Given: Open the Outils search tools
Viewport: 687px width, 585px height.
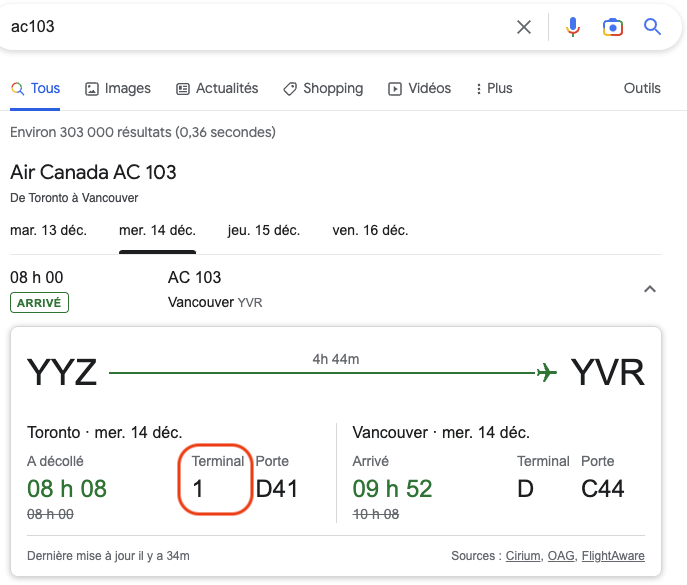Looking at the screenshot, I should [642, 88].
